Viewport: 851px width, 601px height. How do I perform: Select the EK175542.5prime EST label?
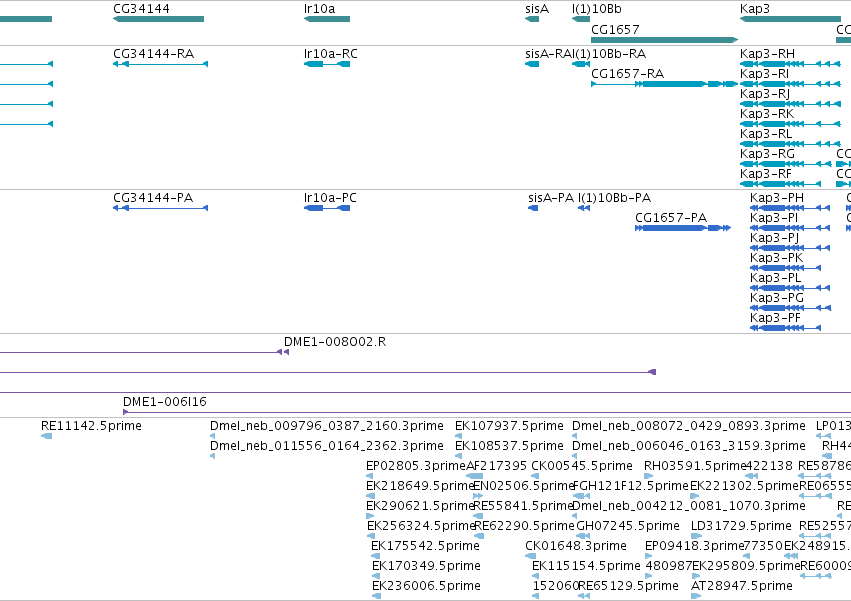pos(426,546)
